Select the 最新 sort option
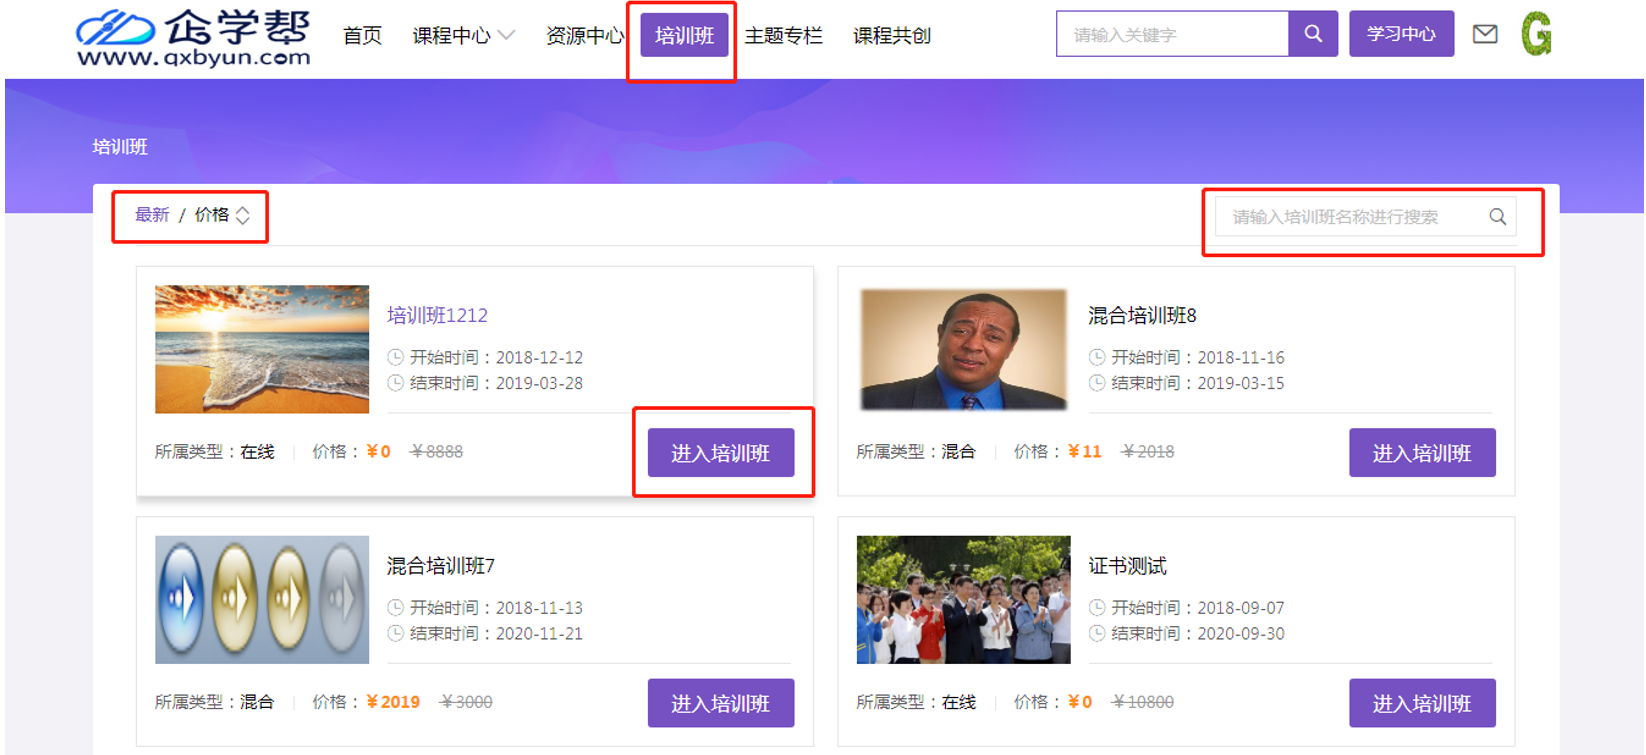 tap(152, 215)
